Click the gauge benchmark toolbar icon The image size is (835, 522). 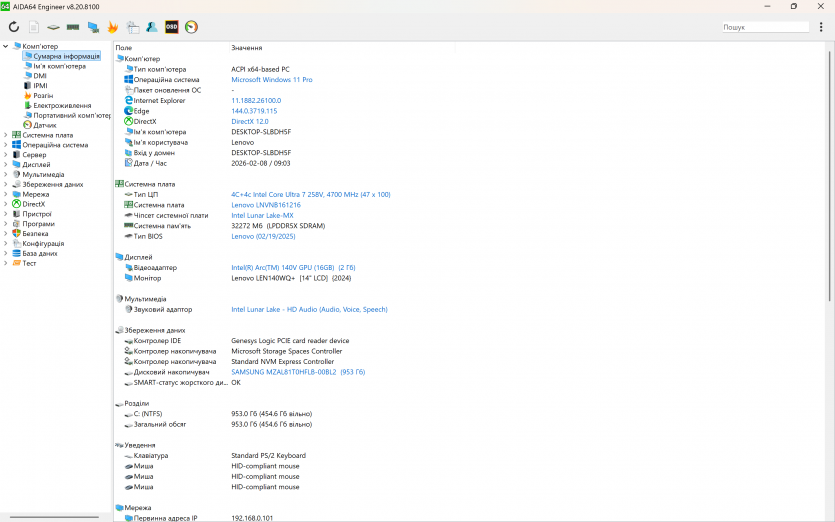point(192,27)
